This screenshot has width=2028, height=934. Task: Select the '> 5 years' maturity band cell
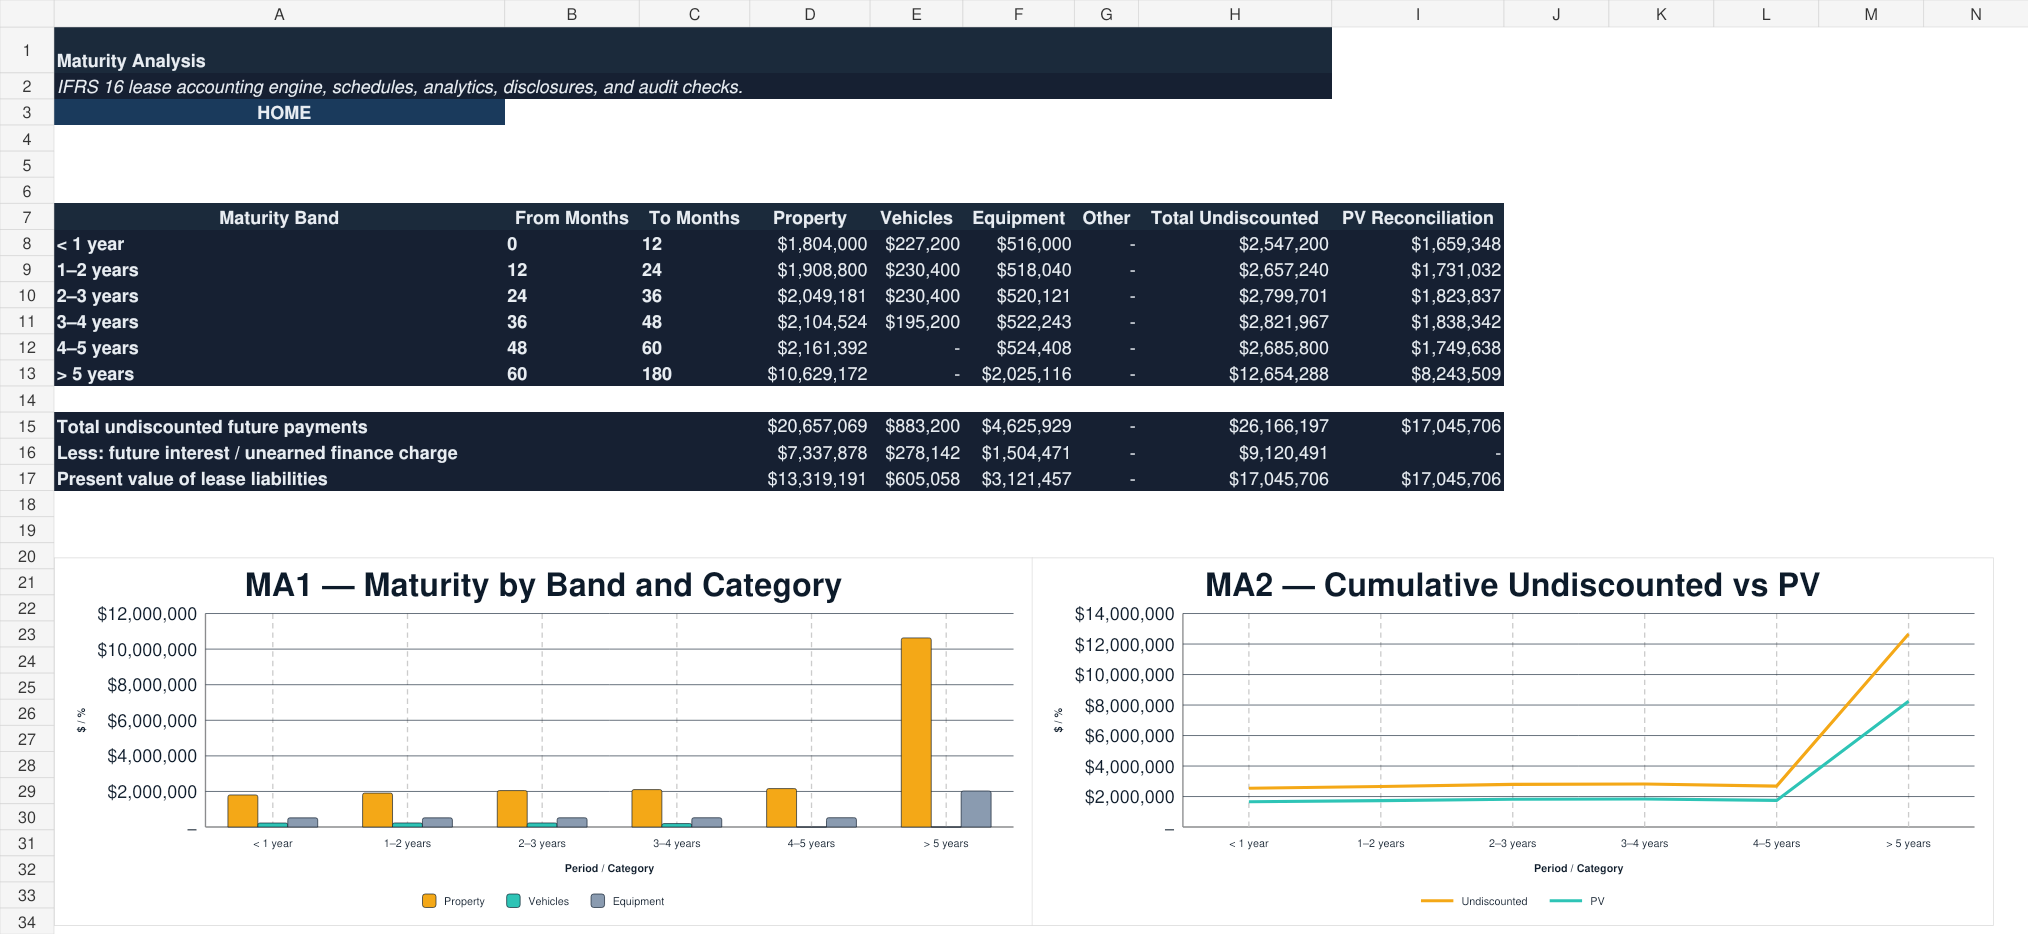point(279,373)
